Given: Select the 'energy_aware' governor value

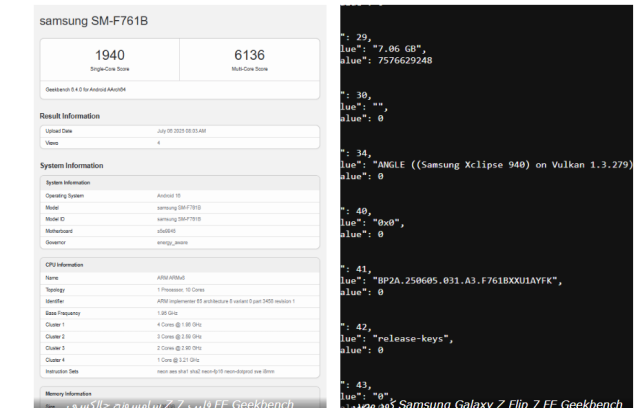Looking at the screenshot, I should (172, 243).
